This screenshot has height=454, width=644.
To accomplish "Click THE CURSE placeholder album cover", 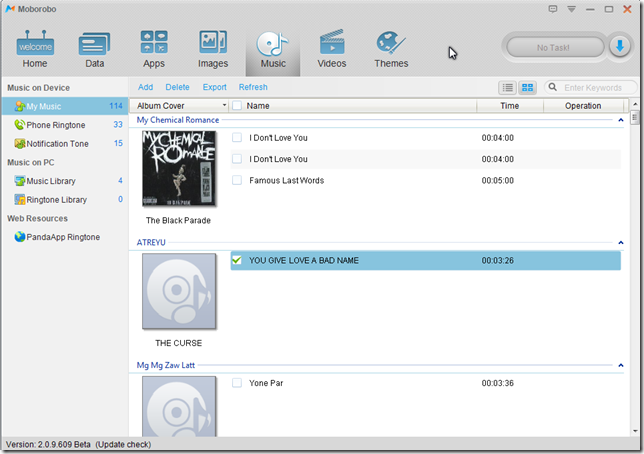I will tap(179, 291).
